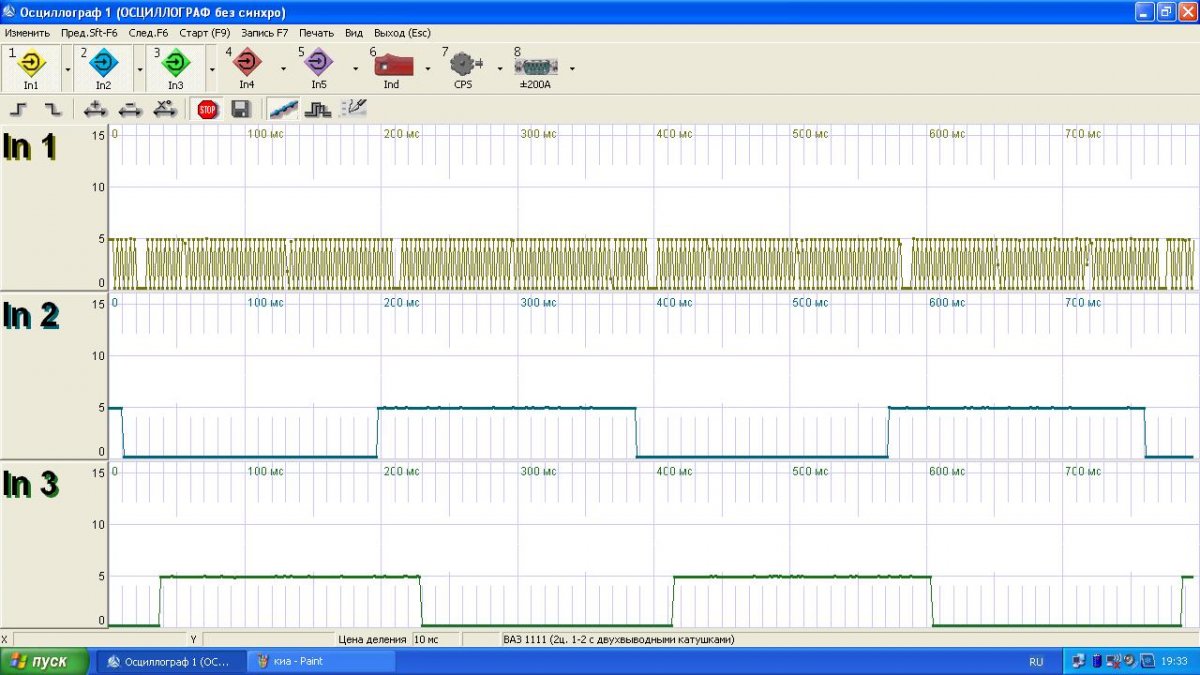Click the red STOP button in toolbar
The image size is (1200, 675).
[x=207, y=109]
